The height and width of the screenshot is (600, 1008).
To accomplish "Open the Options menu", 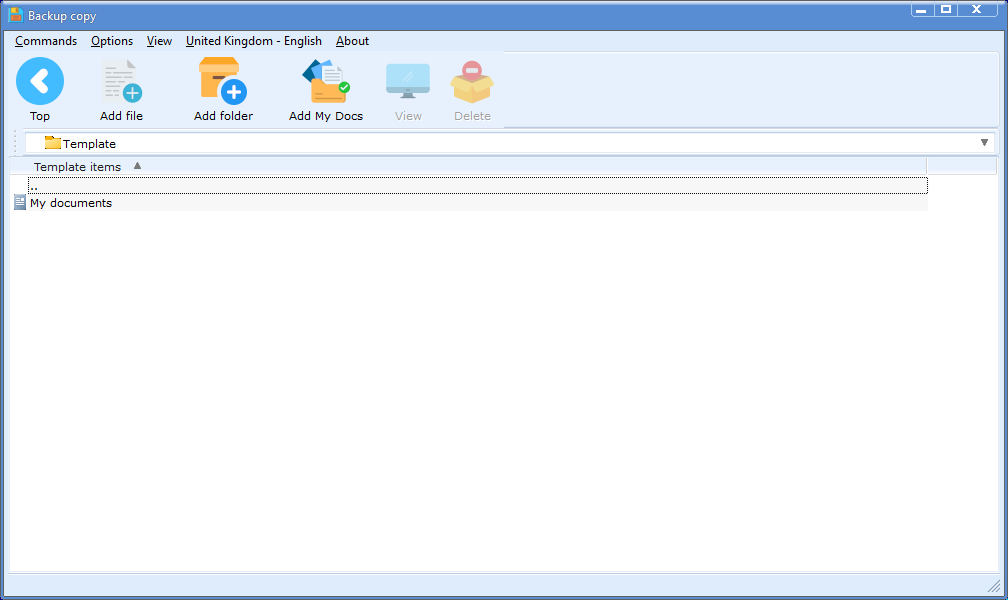I will tap(112, 41).
